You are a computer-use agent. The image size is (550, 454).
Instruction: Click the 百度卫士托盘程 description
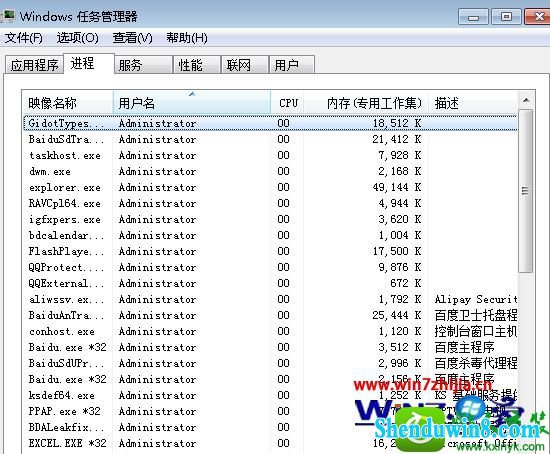pos(476,315)
